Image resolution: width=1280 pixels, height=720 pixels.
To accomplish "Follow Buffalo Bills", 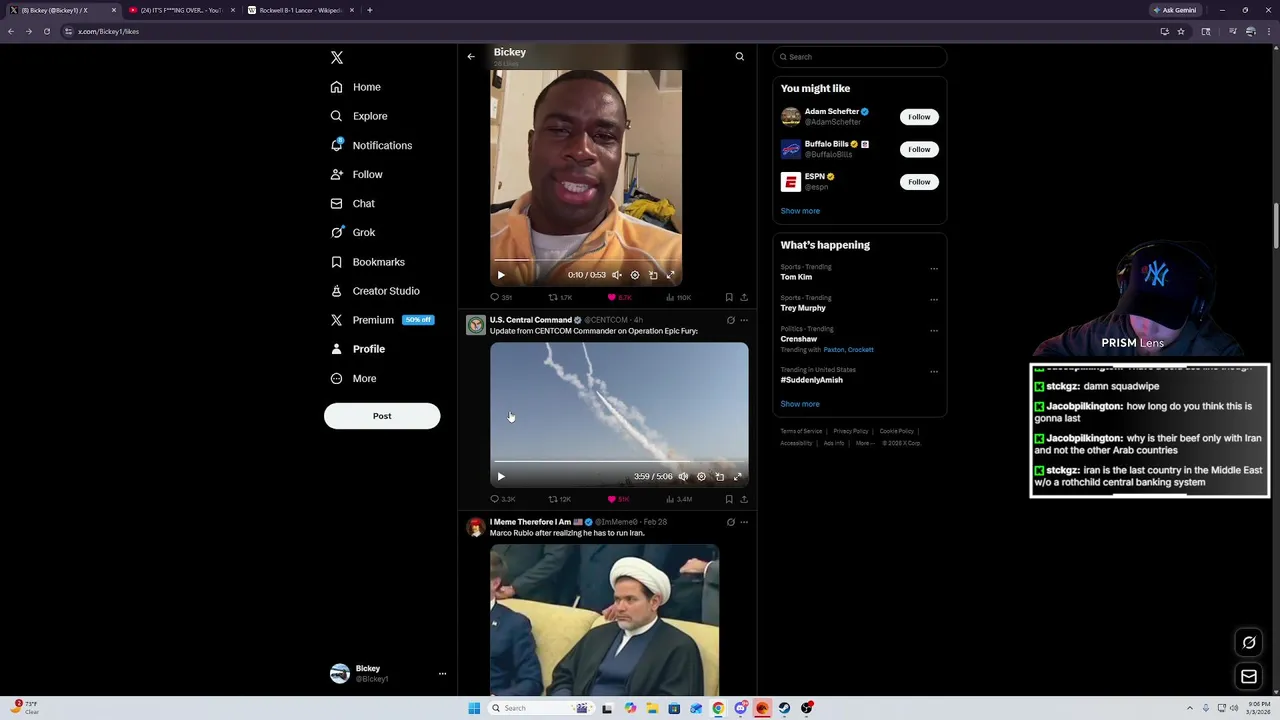I will coord(919,149).
